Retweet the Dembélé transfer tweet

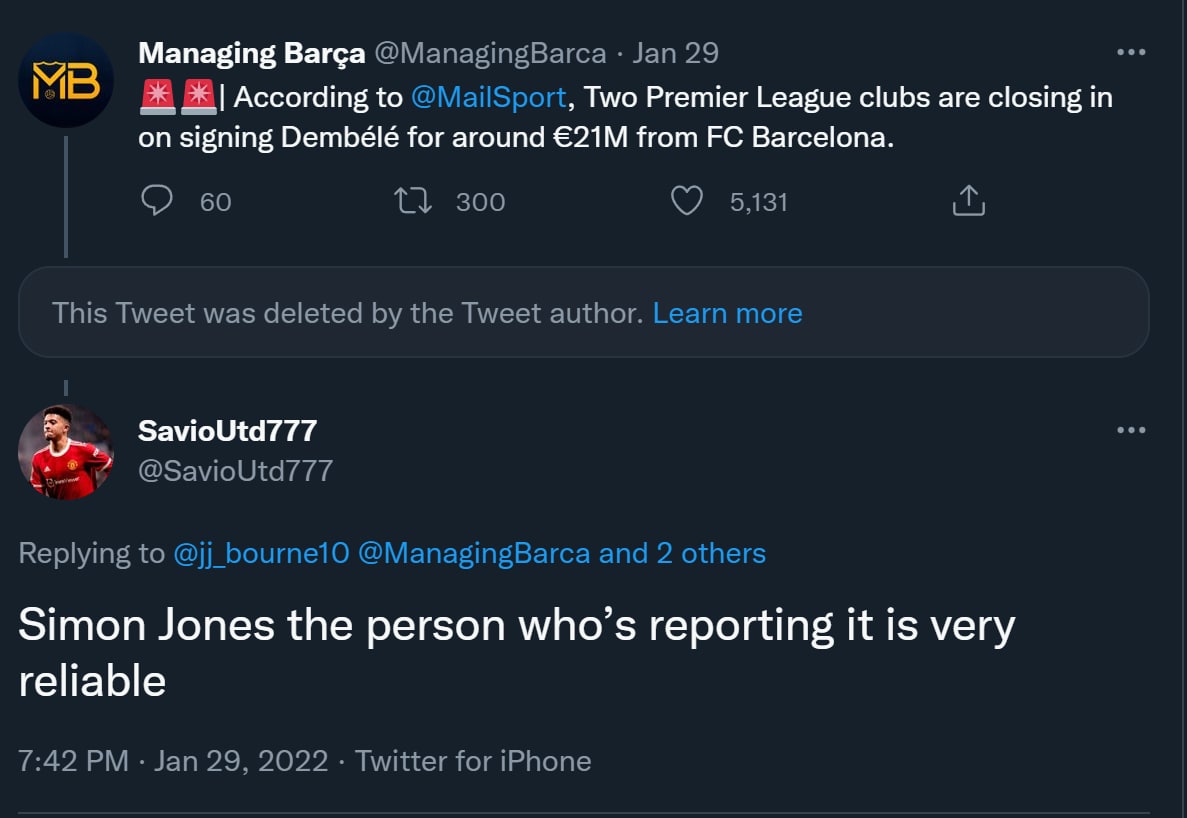pos(414,201)
